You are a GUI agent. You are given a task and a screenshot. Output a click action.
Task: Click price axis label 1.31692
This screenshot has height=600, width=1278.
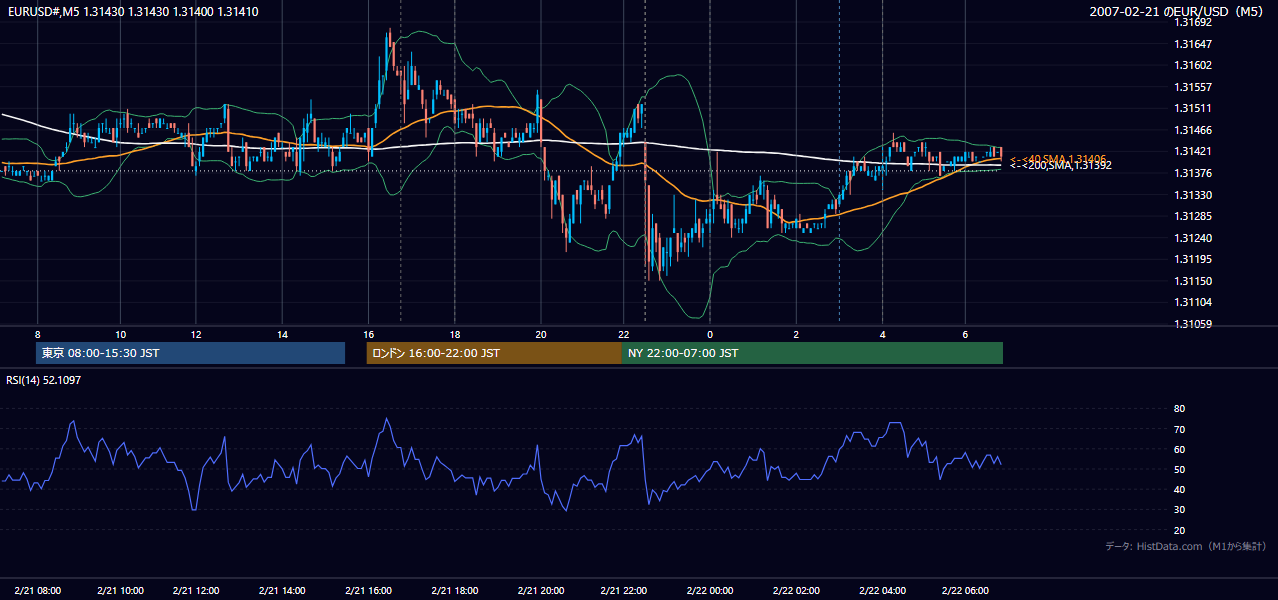point(1193,22)
